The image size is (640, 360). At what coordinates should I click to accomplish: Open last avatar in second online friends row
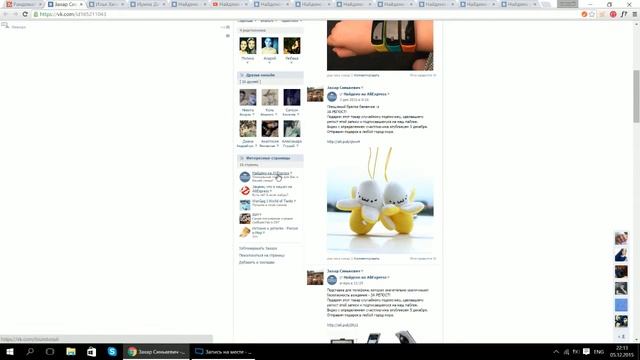click(292, 129)
